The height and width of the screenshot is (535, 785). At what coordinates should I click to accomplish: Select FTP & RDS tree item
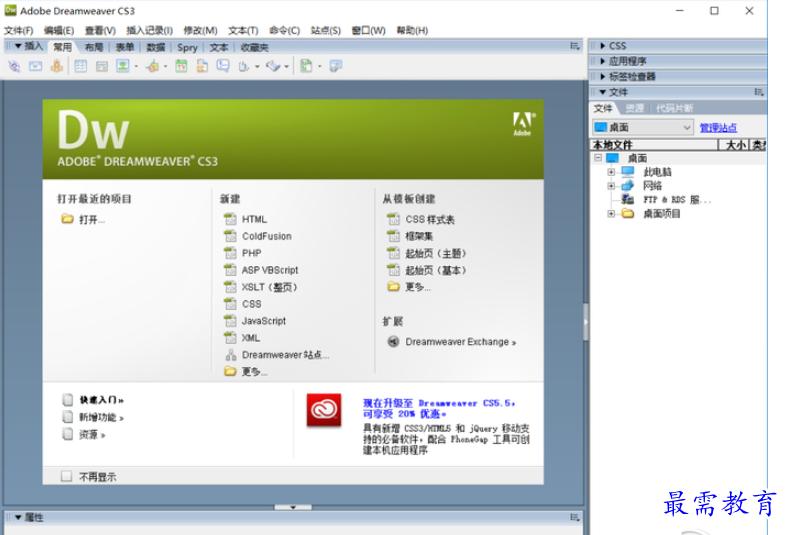click(x=677, y=200)
